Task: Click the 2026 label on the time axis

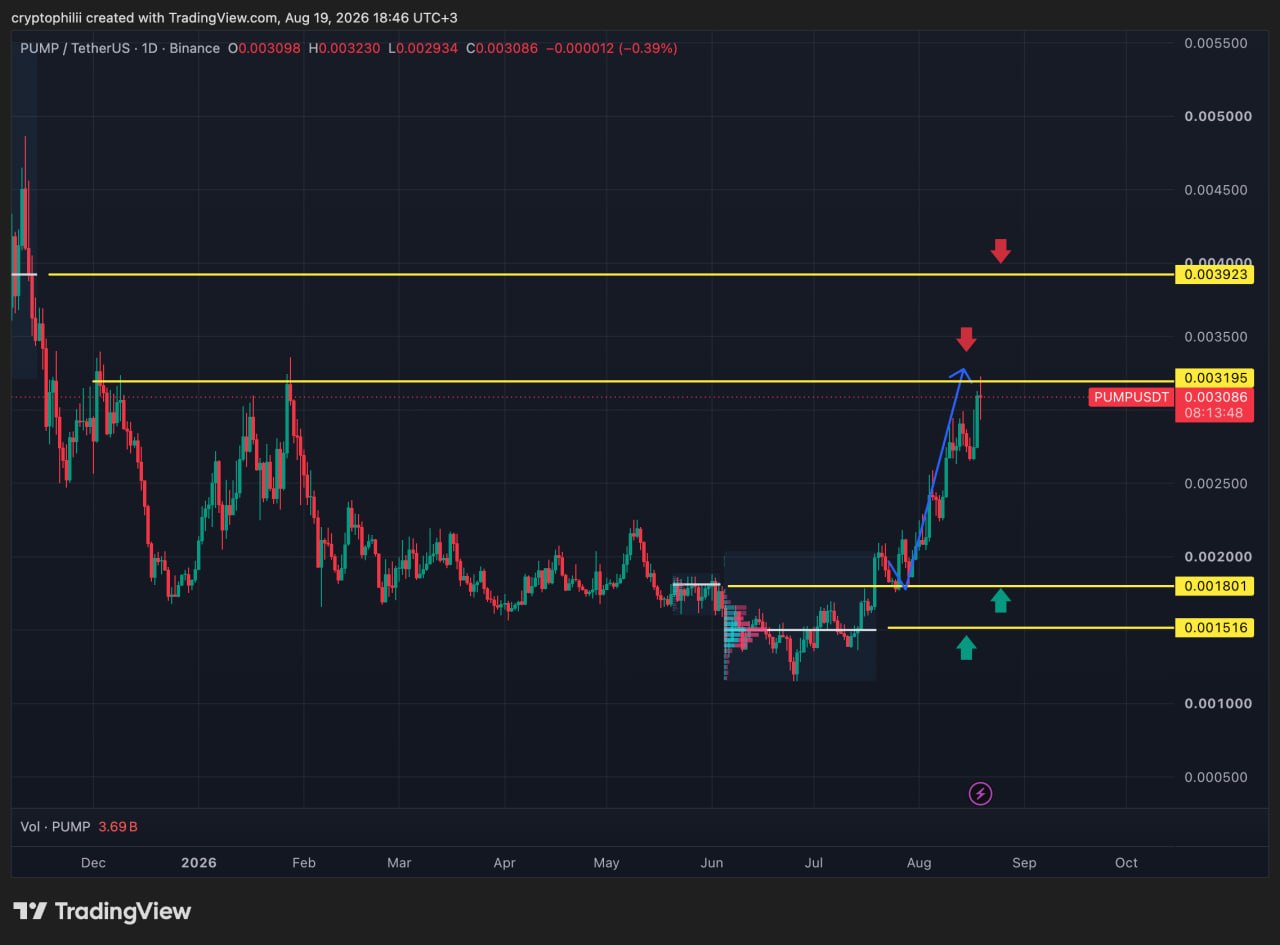Action: (198, 863)
